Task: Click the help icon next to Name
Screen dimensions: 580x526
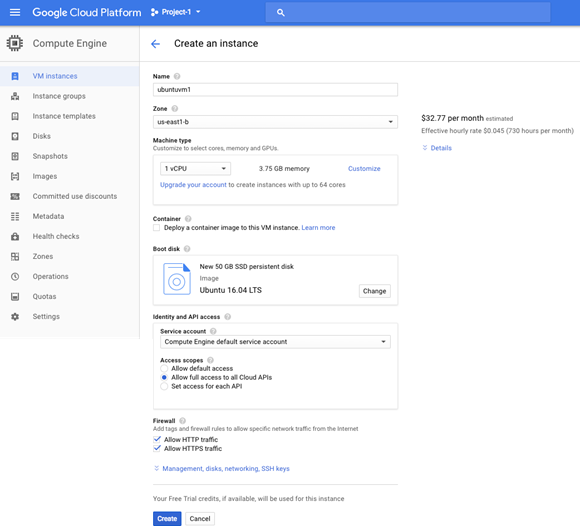Action: (177, 76)
